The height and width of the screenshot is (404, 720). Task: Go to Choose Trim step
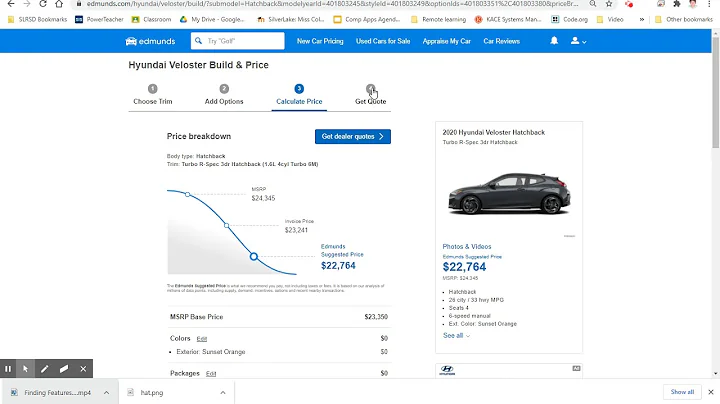[x=152, y=95]
